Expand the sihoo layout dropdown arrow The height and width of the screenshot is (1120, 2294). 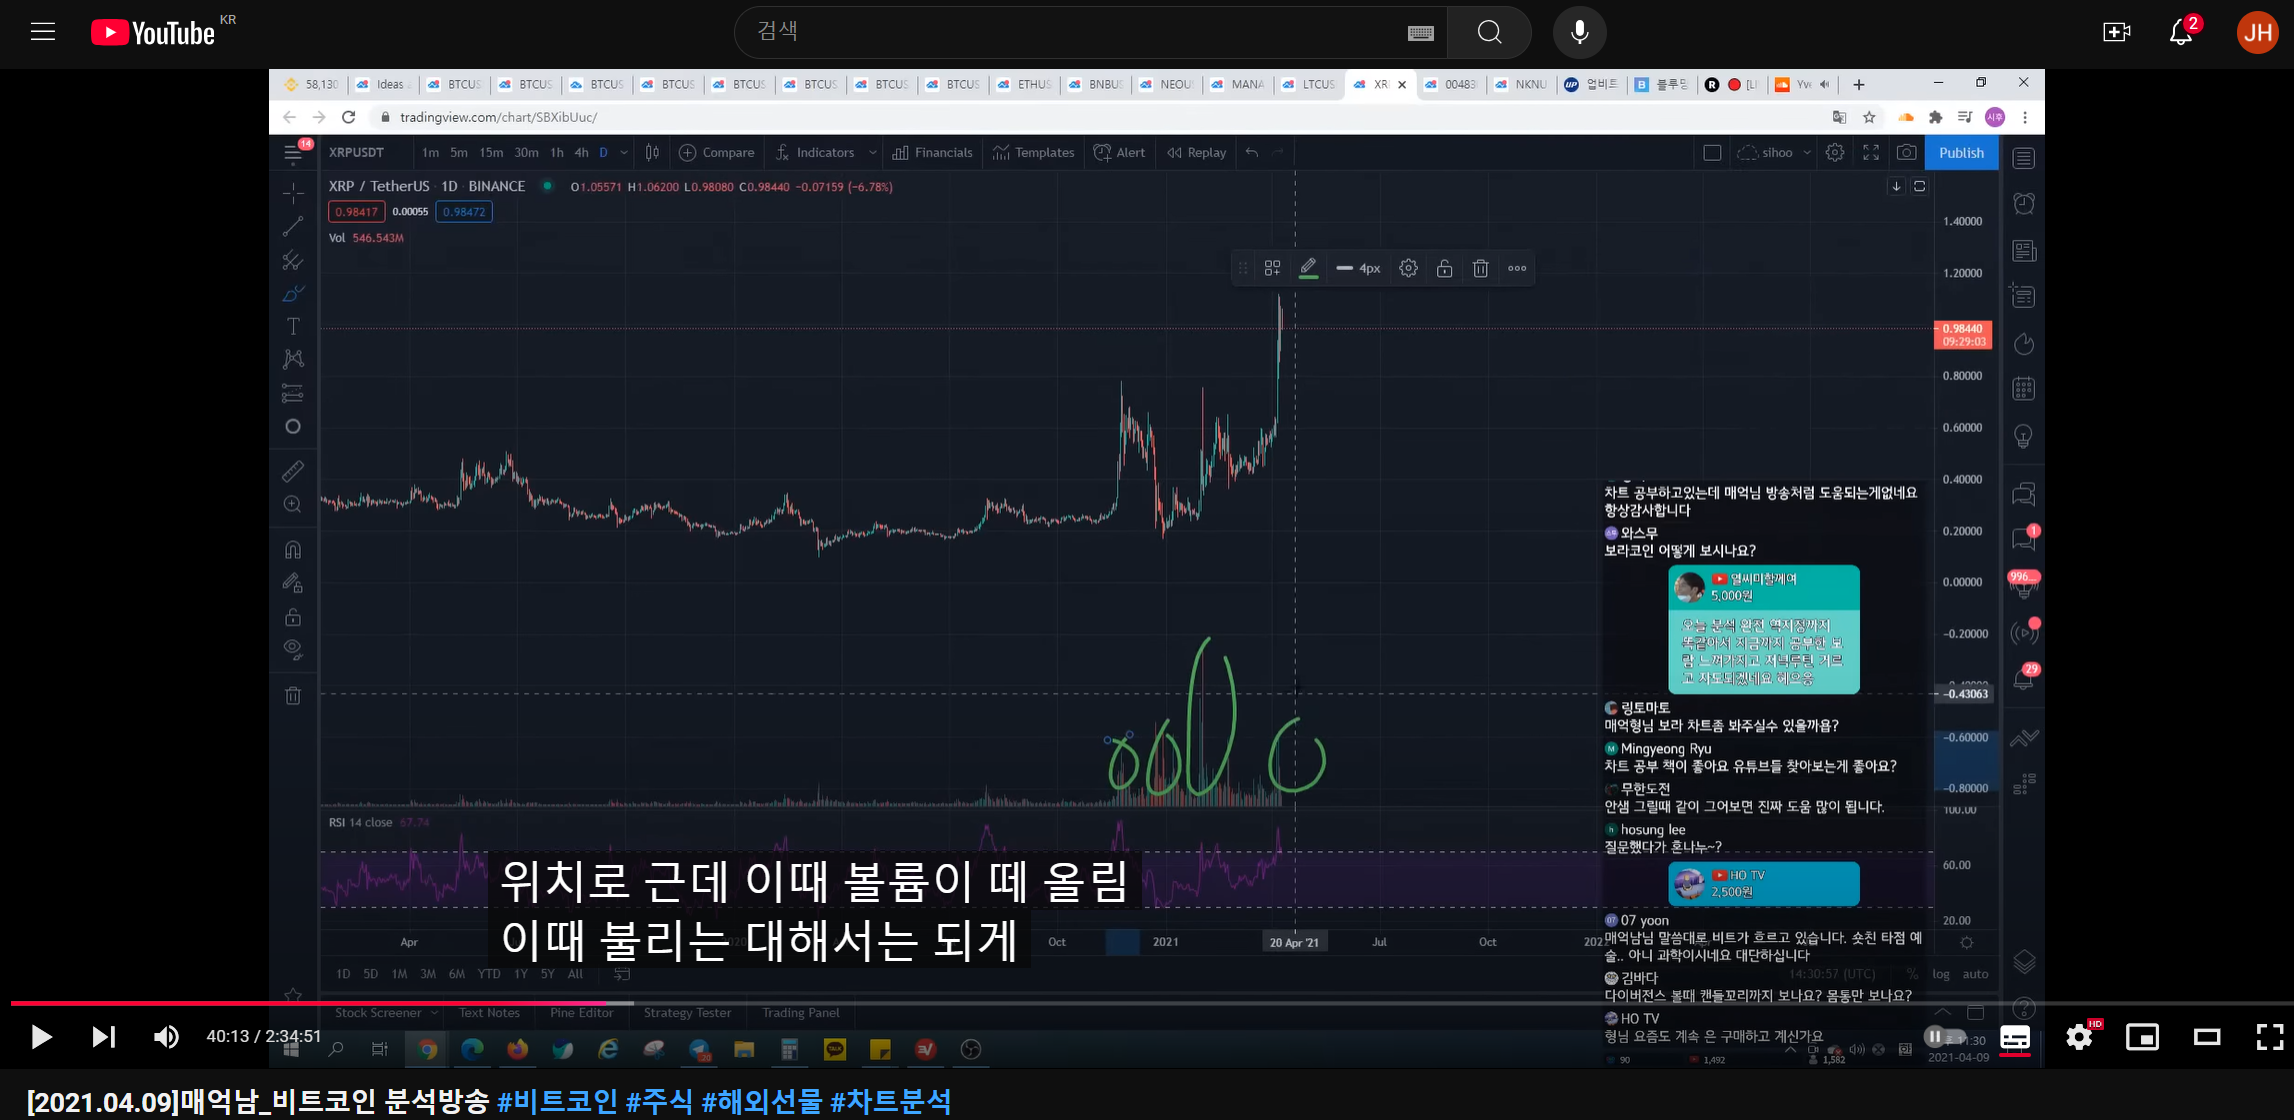click(1807, 152)
